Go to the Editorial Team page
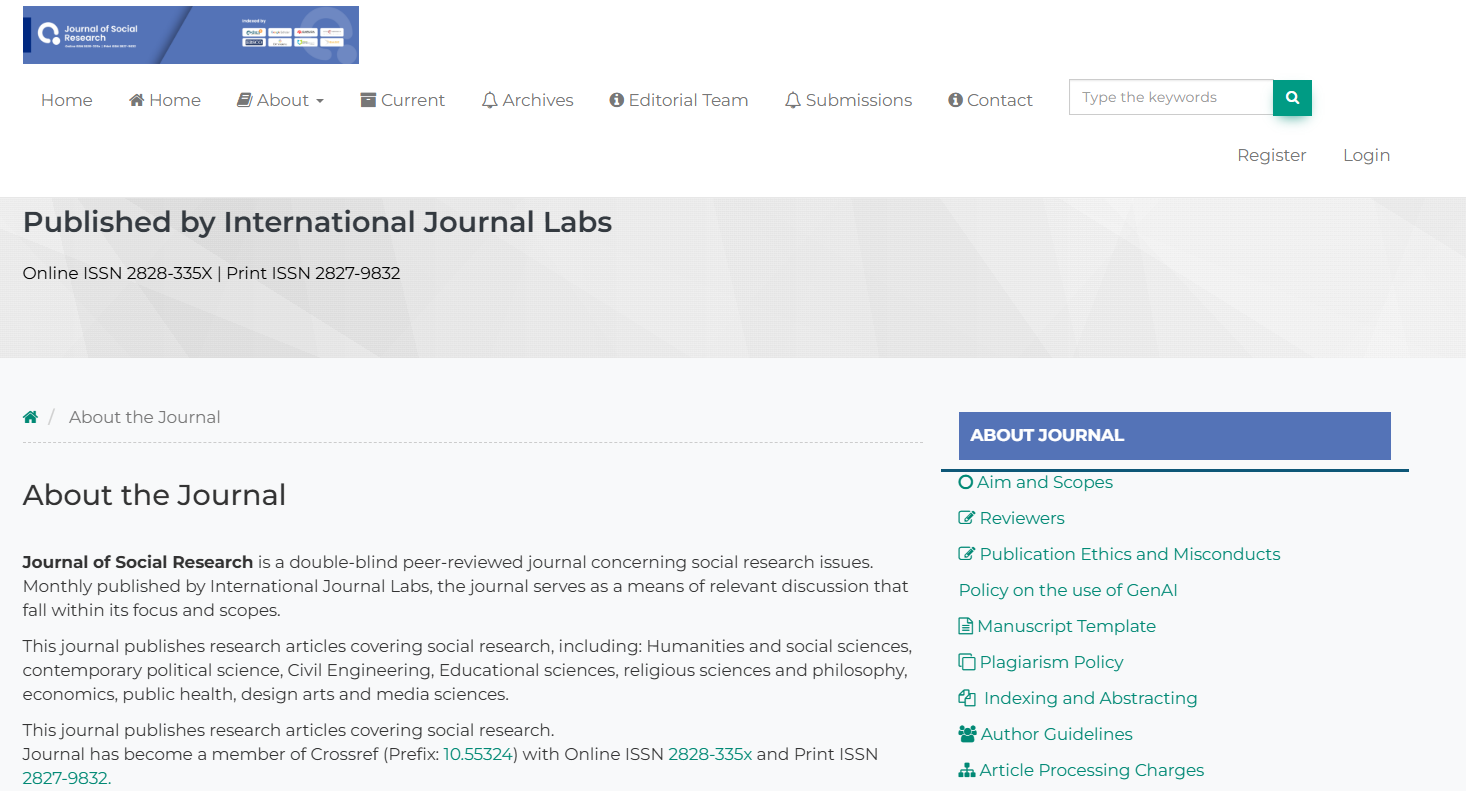Viewport: 1466px width, 791px height. (679, 100)
